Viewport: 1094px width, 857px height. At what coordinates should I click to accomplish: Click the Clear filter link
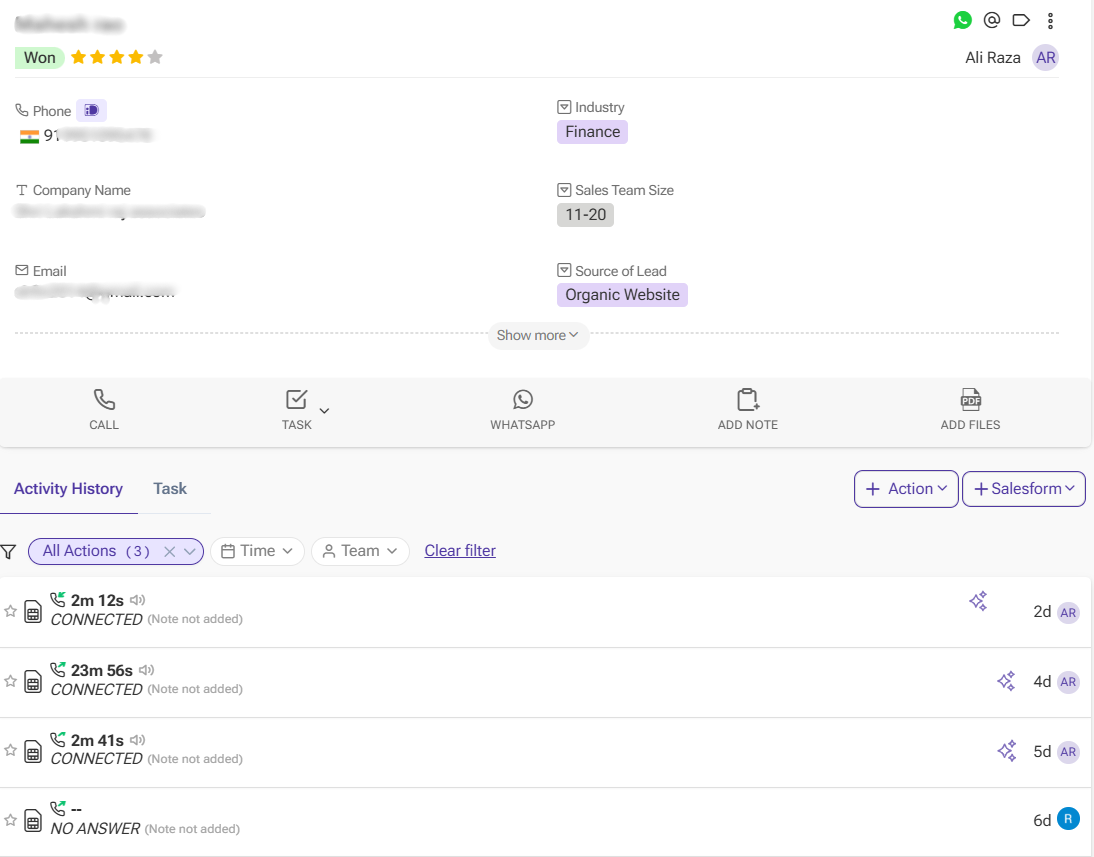[x=460, y=551]
